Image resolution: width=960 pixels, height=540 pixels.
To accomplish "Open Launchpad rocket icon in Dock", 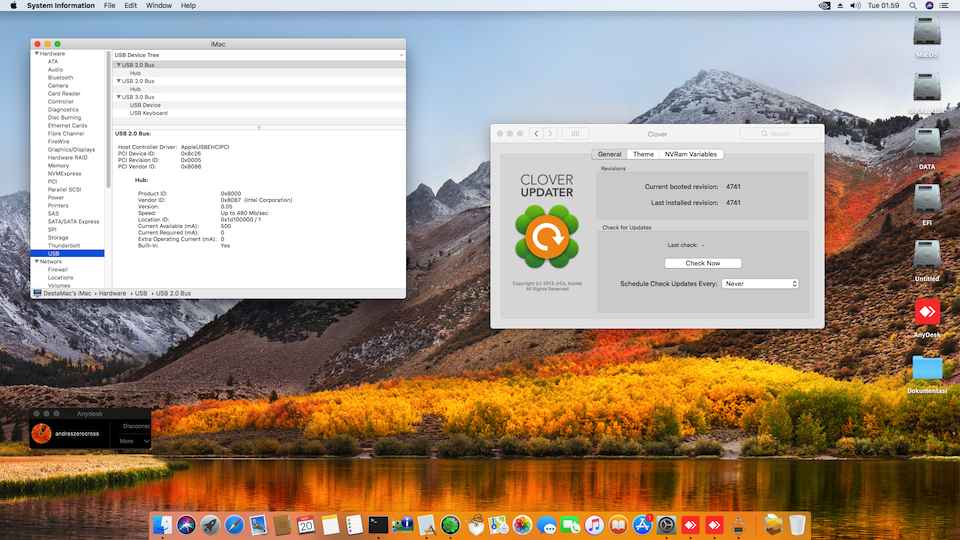I will [x=210, y=525].
